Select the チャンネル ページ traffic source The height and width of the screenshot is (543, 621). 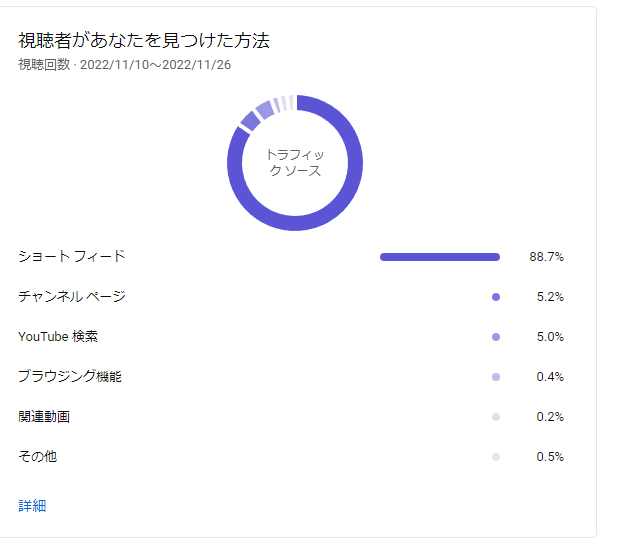pos(72,296)
